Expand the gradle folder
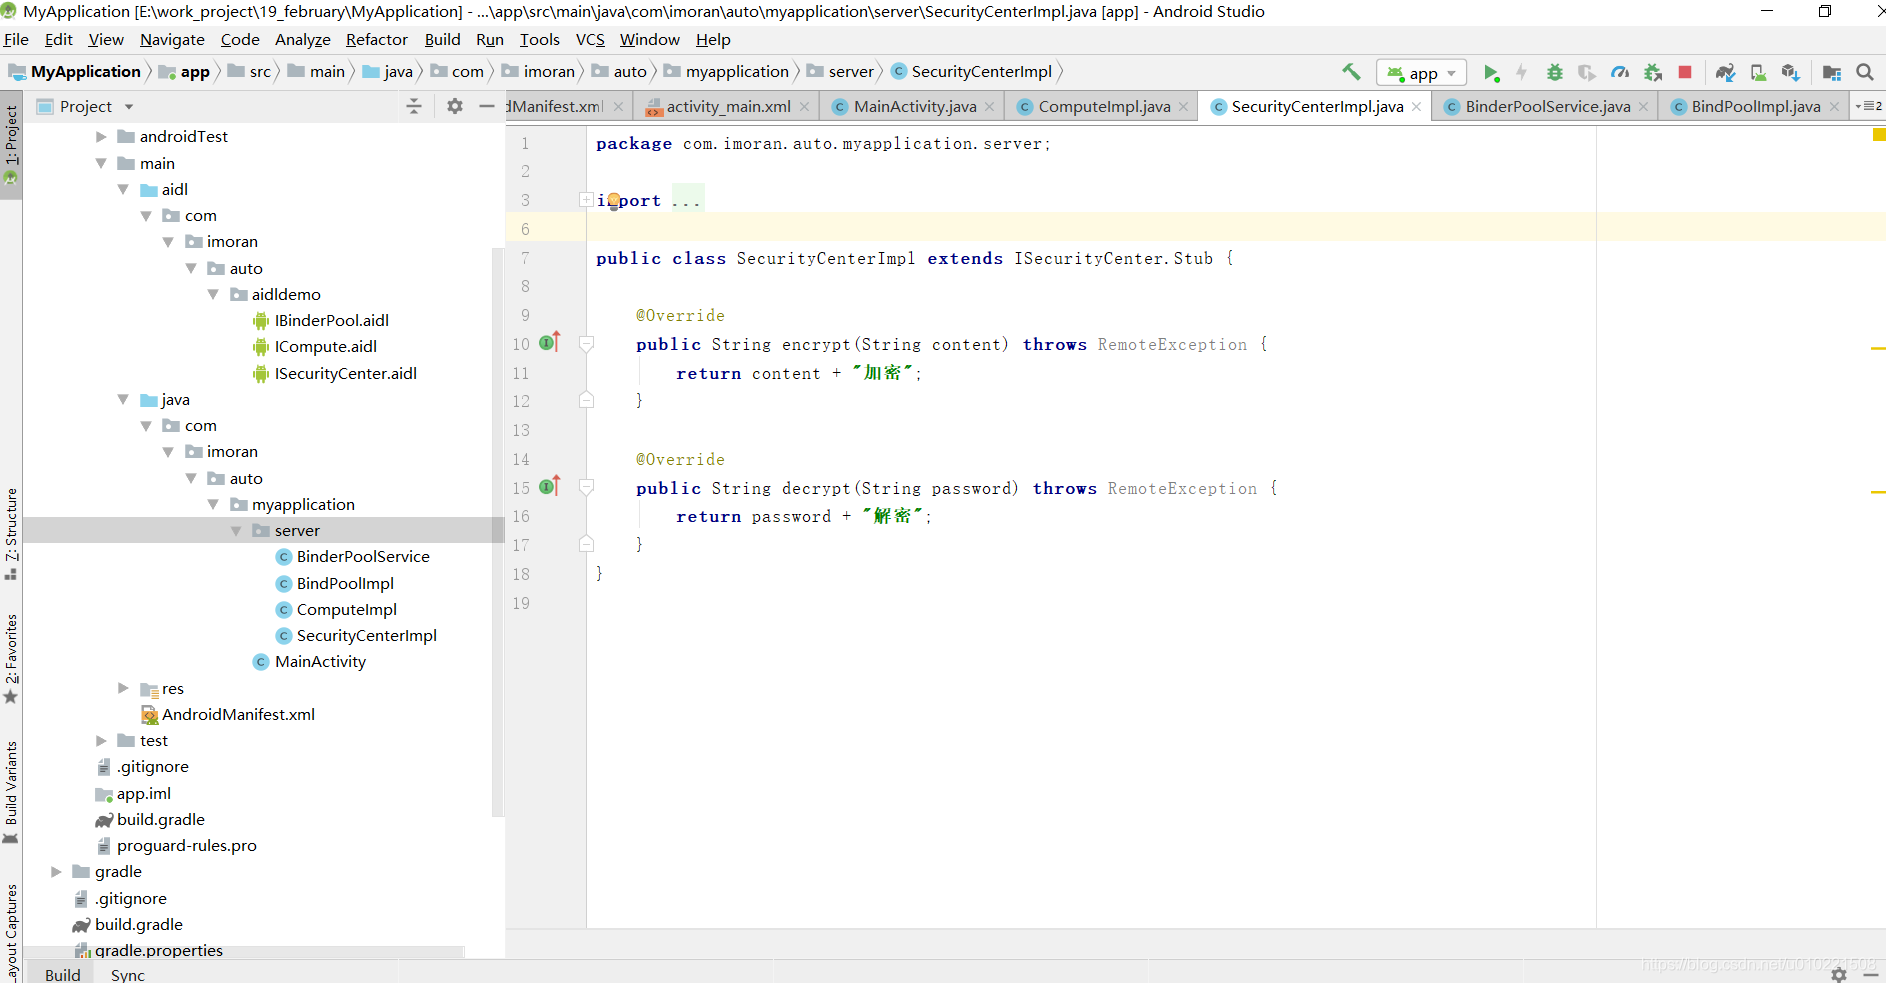Screen dimensions: 1886x983 [x=56, y=871]
